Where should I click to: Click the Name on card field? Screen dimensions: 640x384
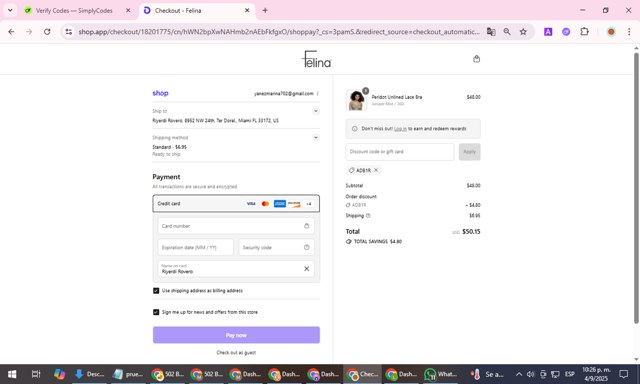236,269
